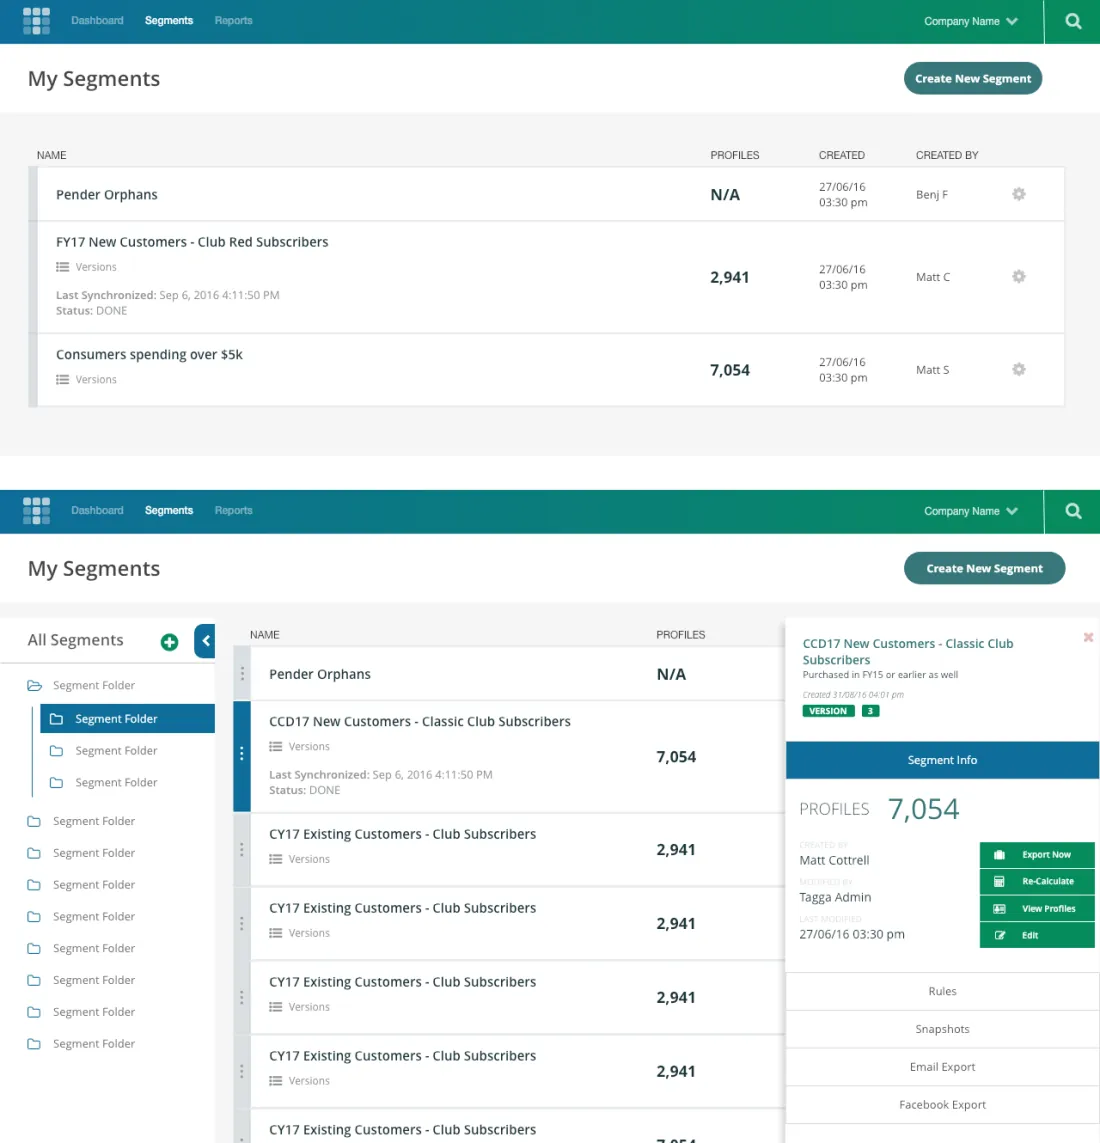Click the Edit button in segment panel
The image size is (1100, 1143).
click(1037, 935)
